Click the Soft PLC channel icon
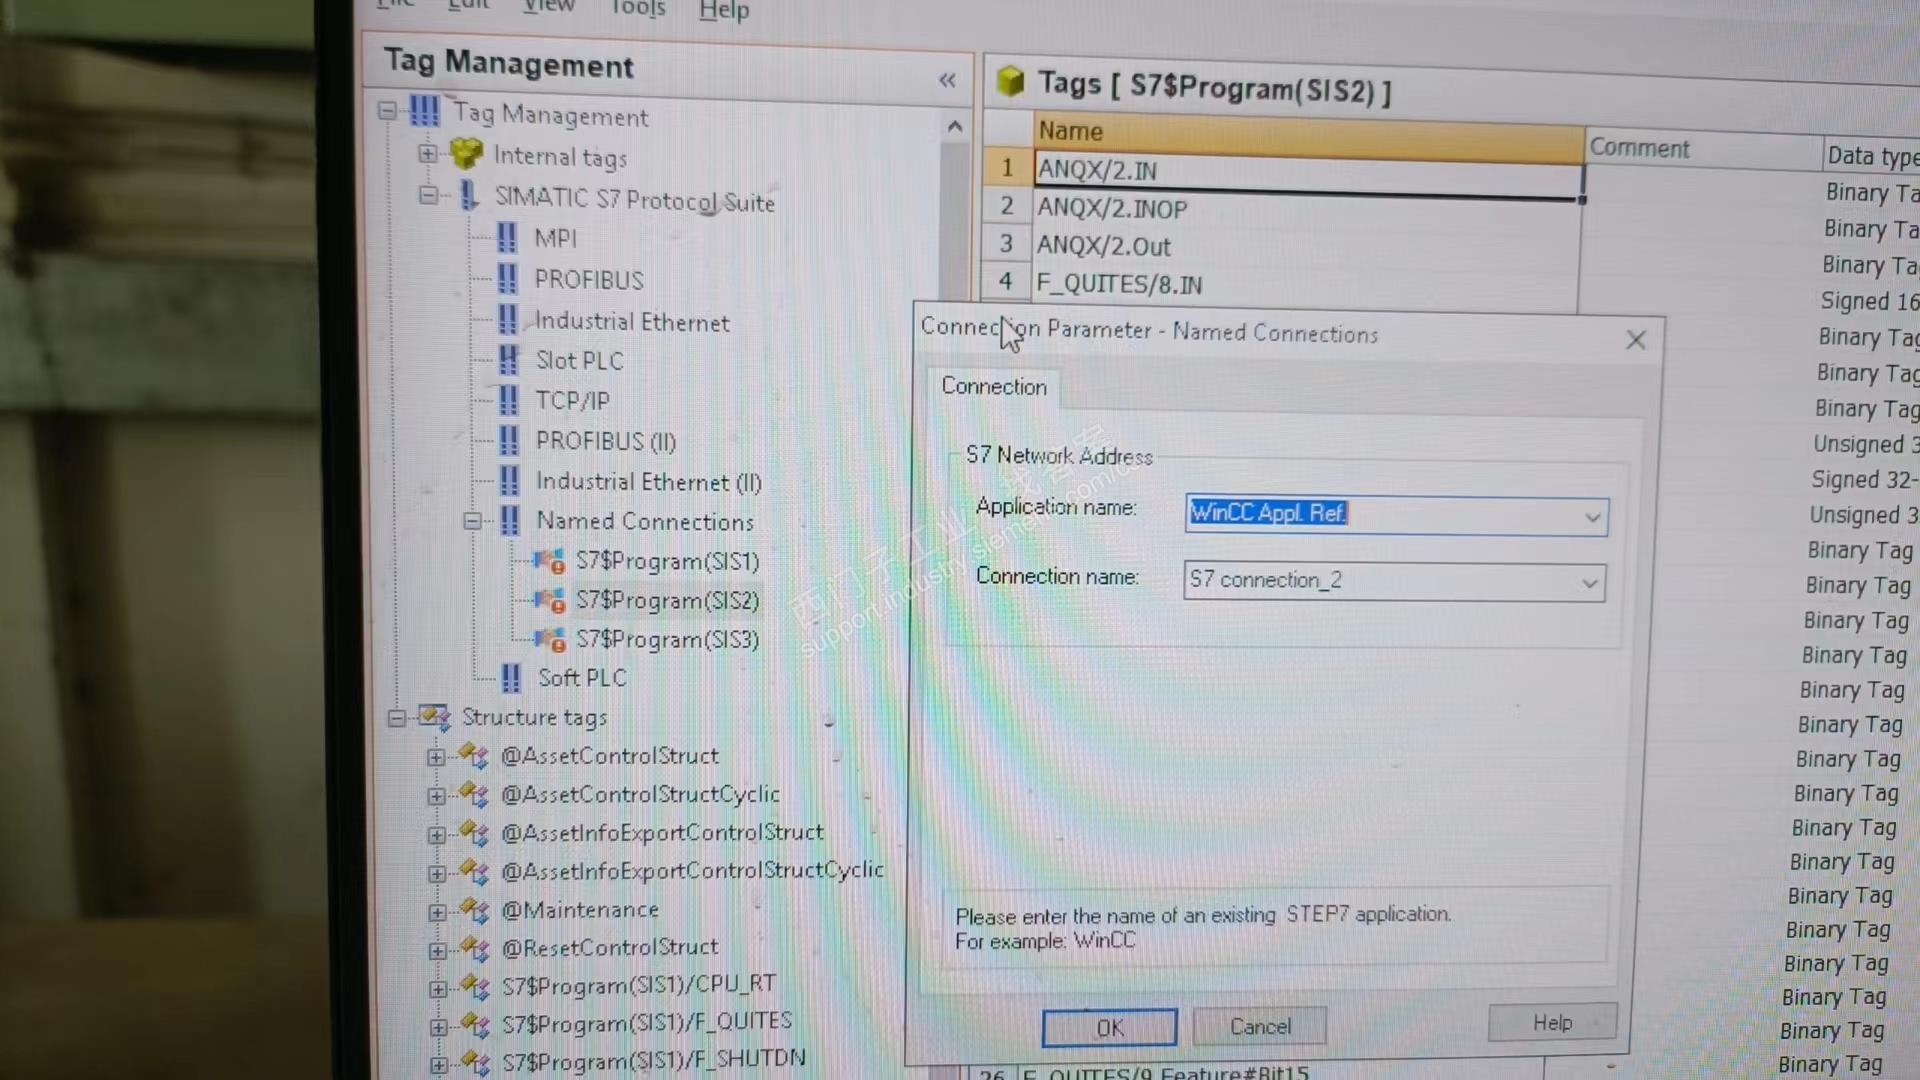 511,678
